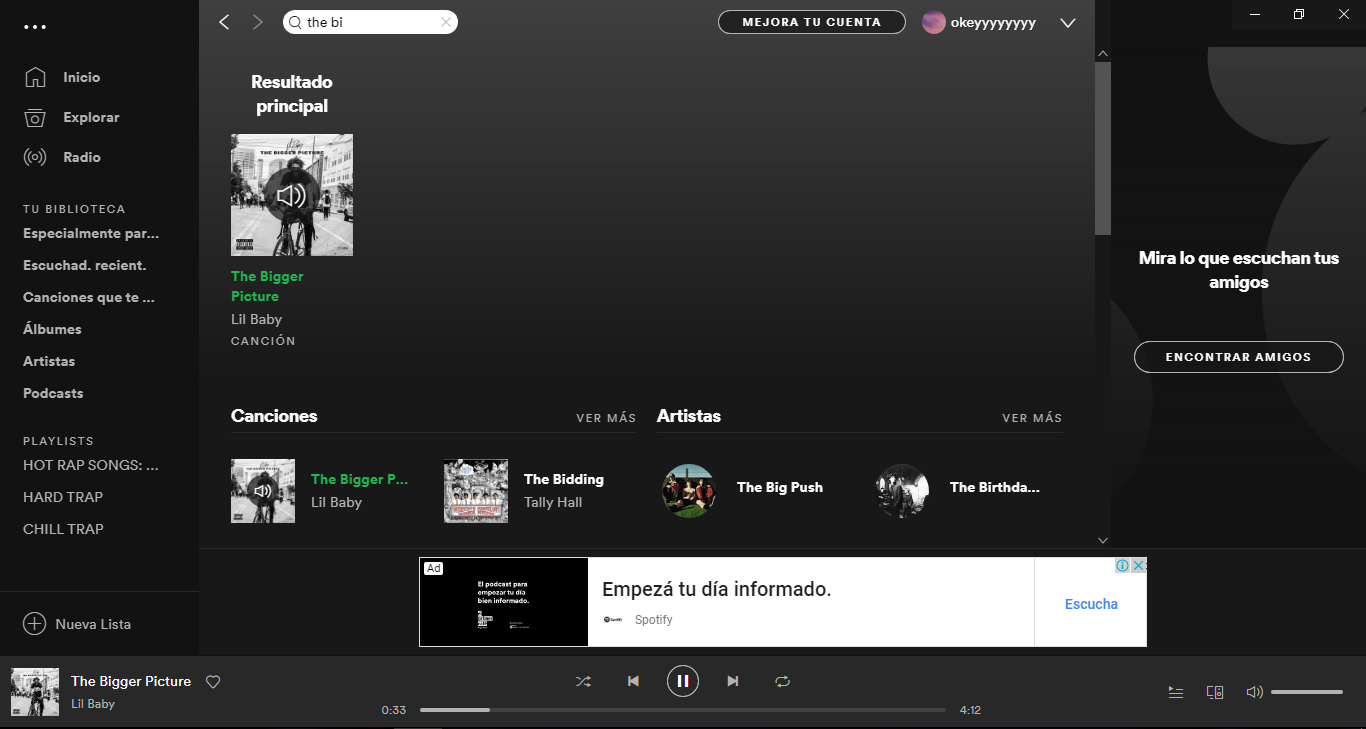Open The Big Push artist name

pos(780,487)
